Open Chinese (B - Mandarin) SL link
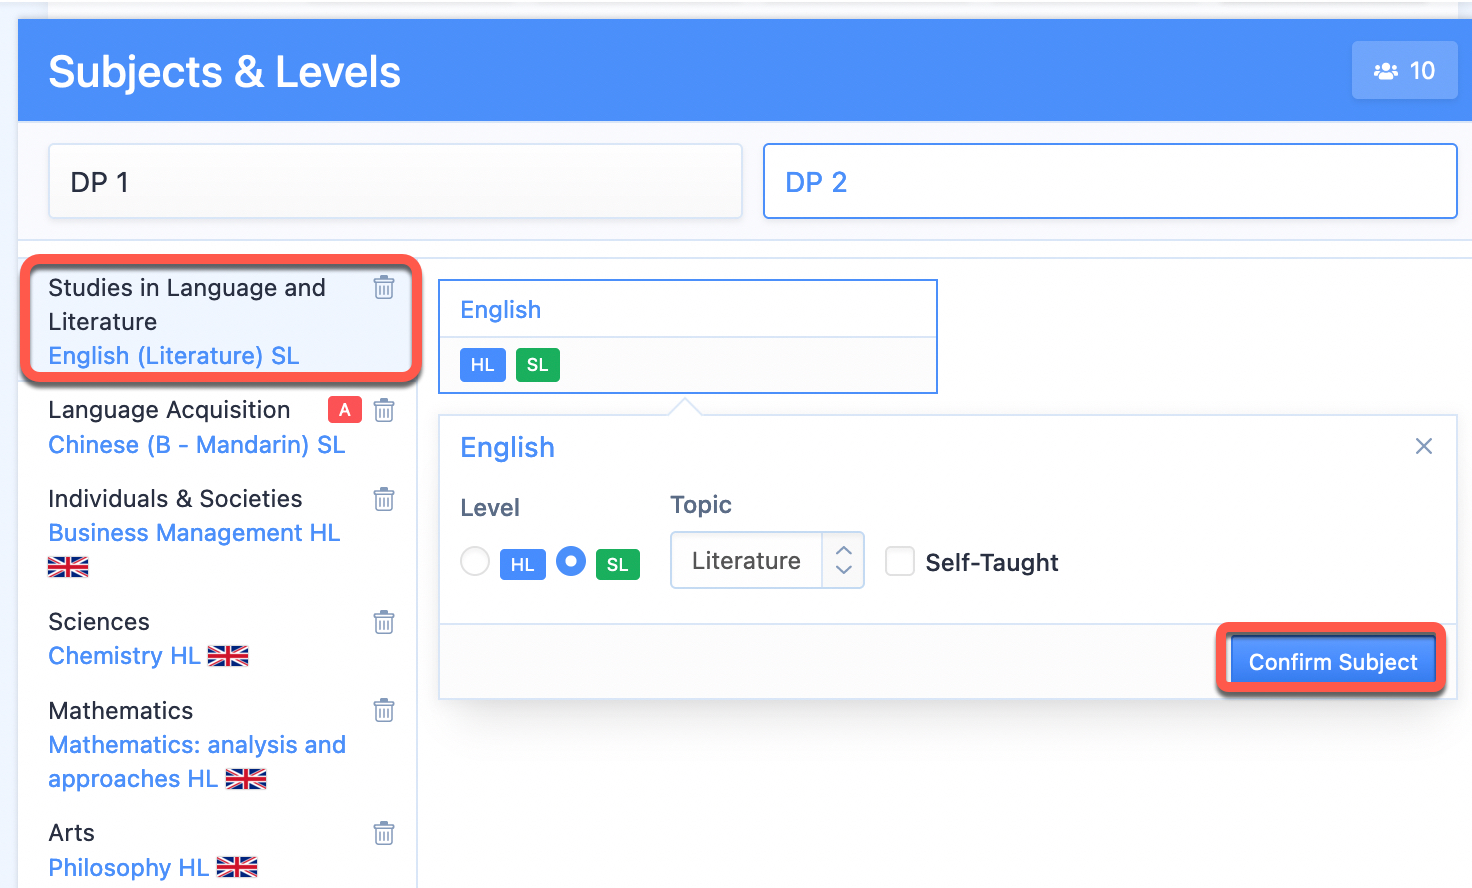This screenshot has width=1472, height=888. coord(197,445)
